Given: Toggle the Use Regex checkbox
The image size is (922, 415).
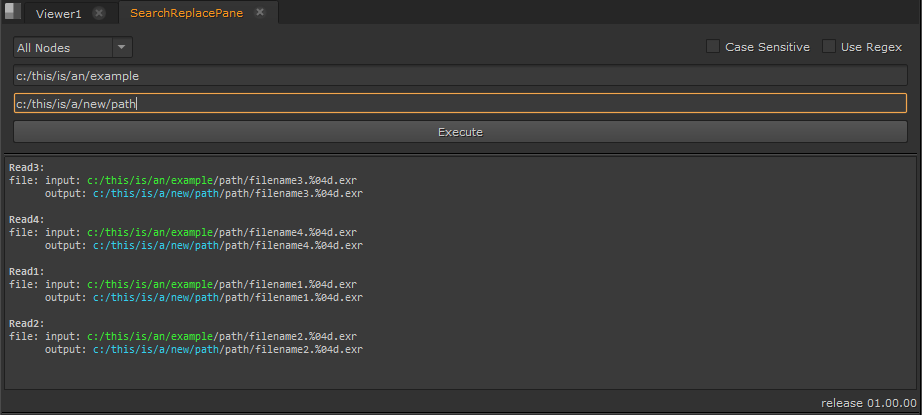Looking at the screenshot, I should pyautogui.click(x=829, y=47).
